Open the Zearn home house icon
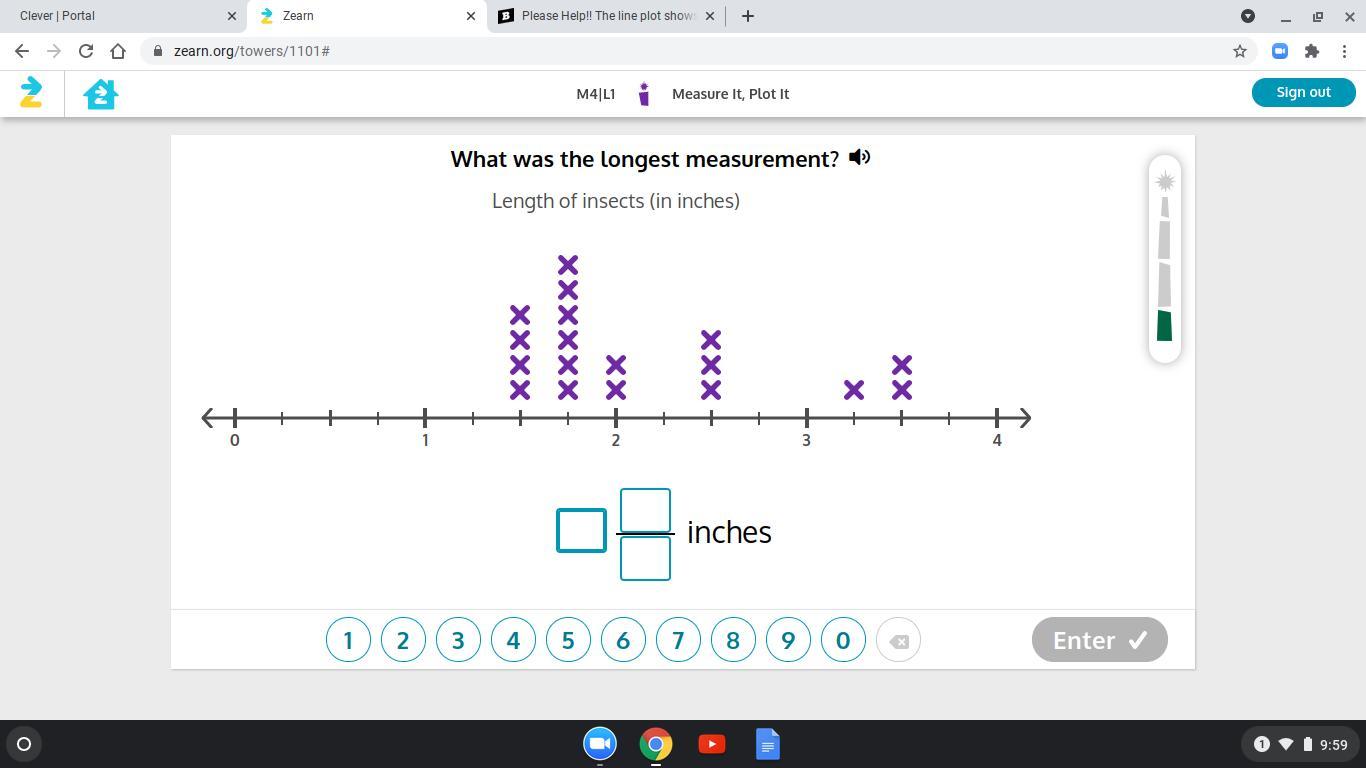 (x=101, y=94)
